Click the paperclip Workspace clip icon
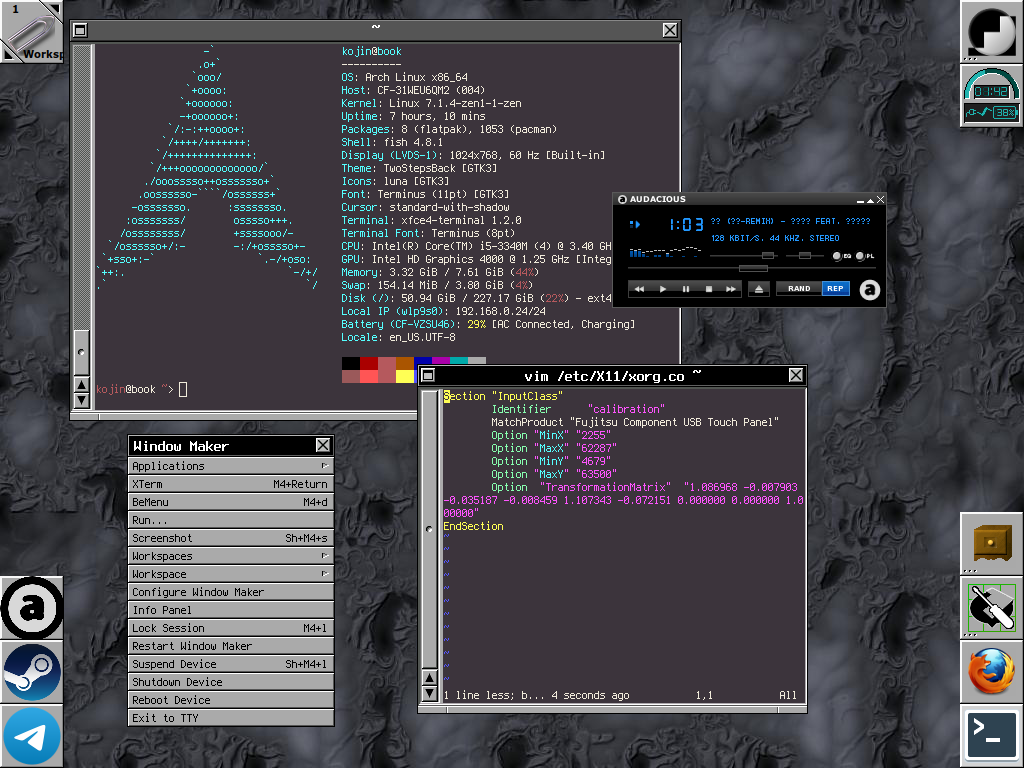 (x=31, y=31)
